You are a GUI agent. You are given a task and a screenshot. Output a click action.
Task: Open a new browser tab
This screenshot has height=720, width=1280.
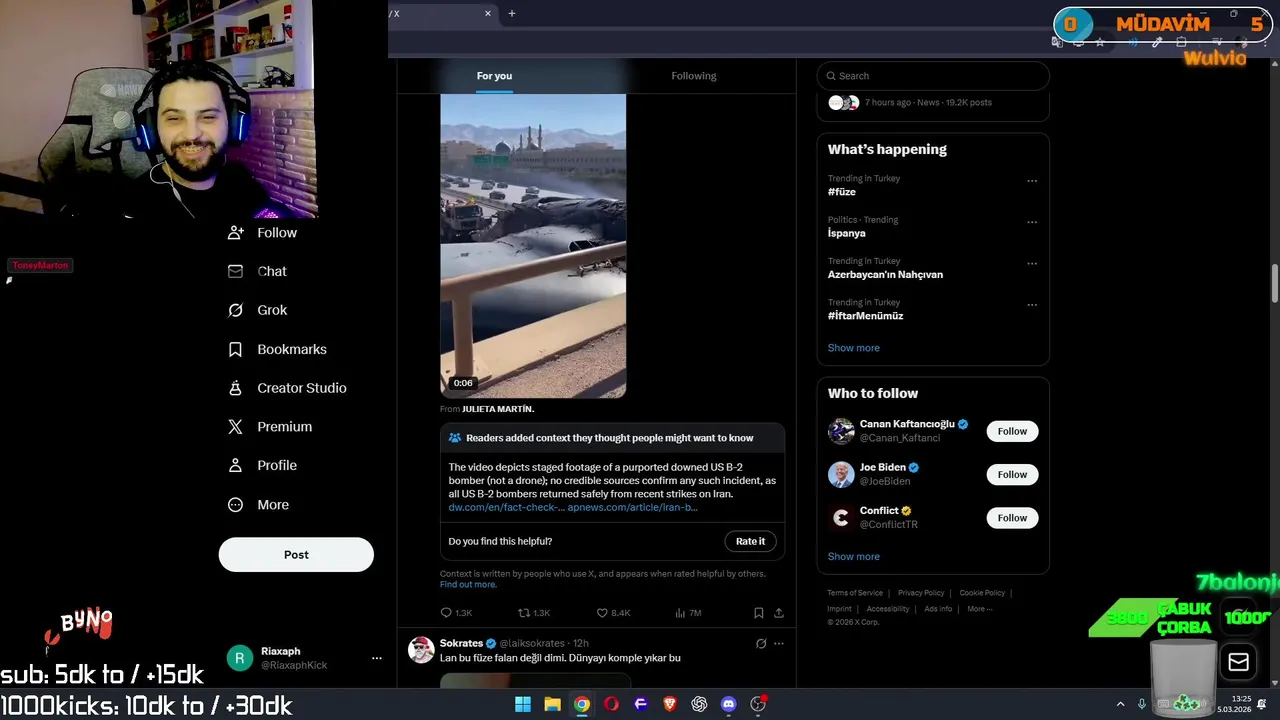512,13
